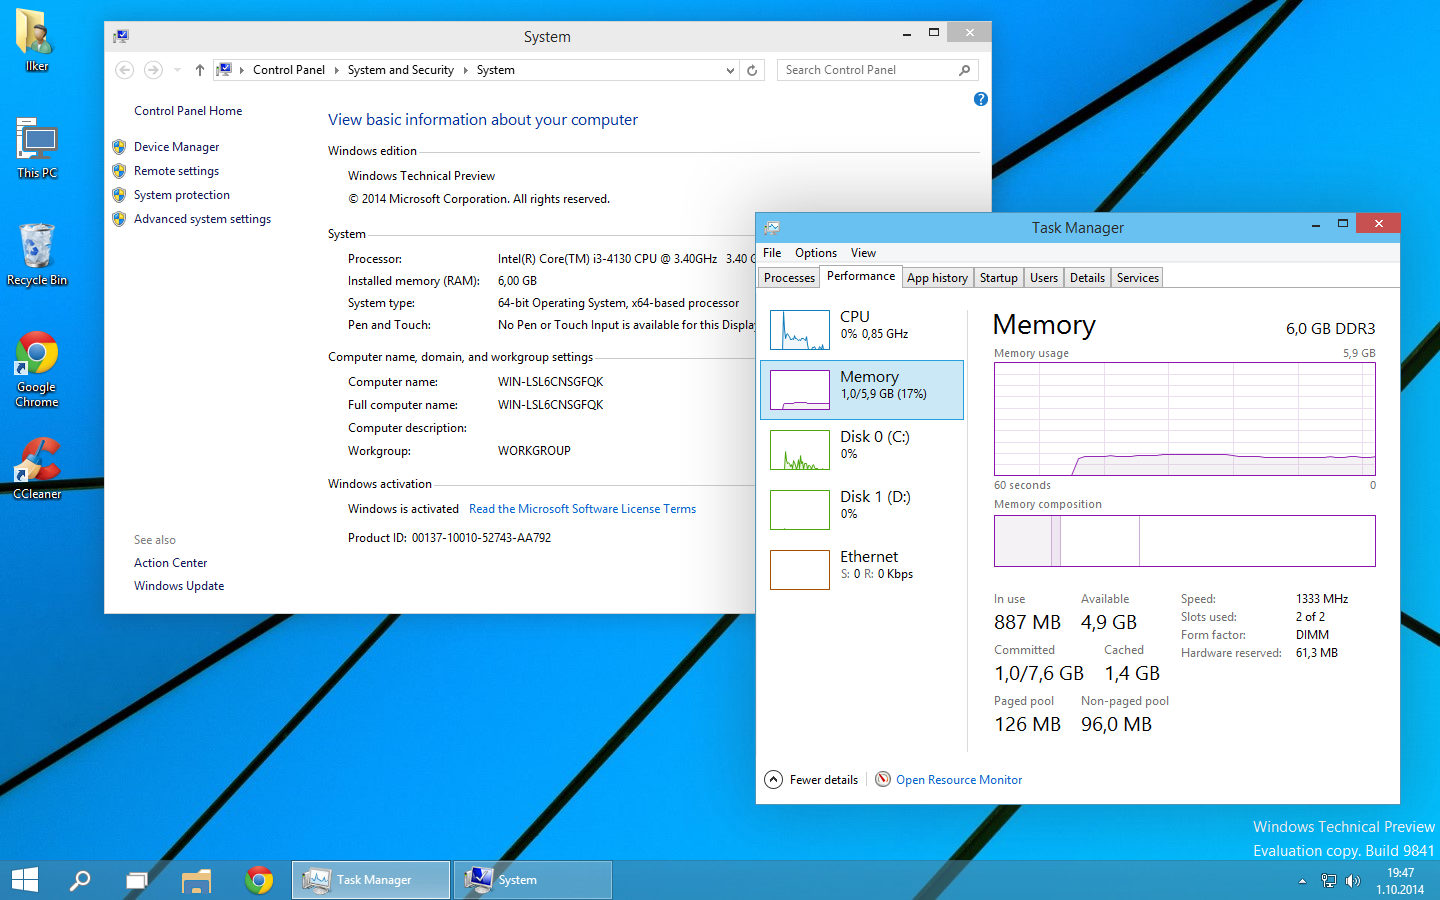Click System window title bar icon

point(121,36)
